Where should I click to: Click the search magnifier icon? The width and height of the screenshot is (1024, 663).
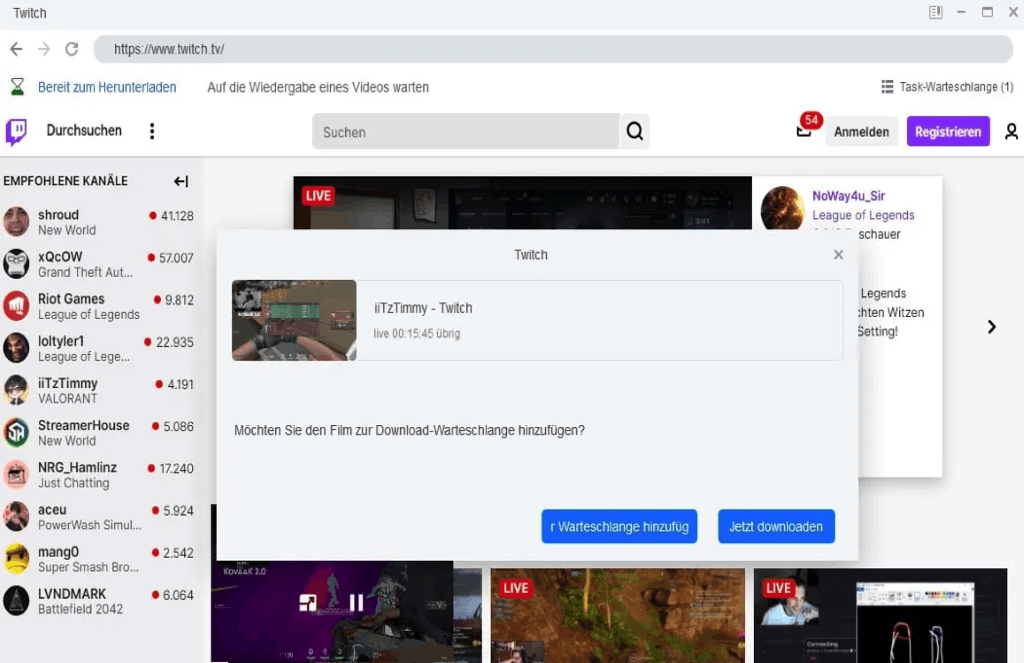click(634, 131)
